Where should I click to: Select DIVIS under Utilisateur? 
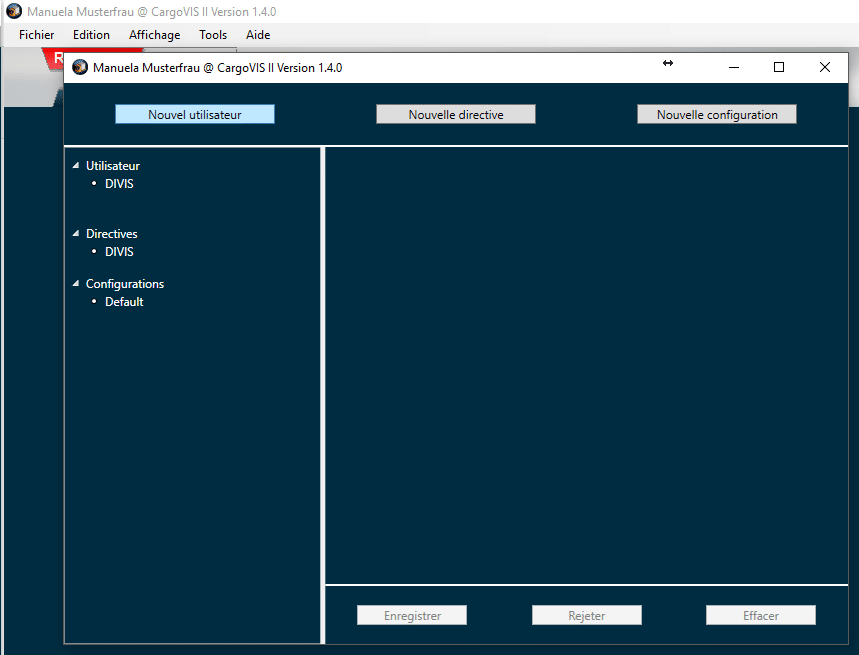pyautogui.click(x=119, y=183)
